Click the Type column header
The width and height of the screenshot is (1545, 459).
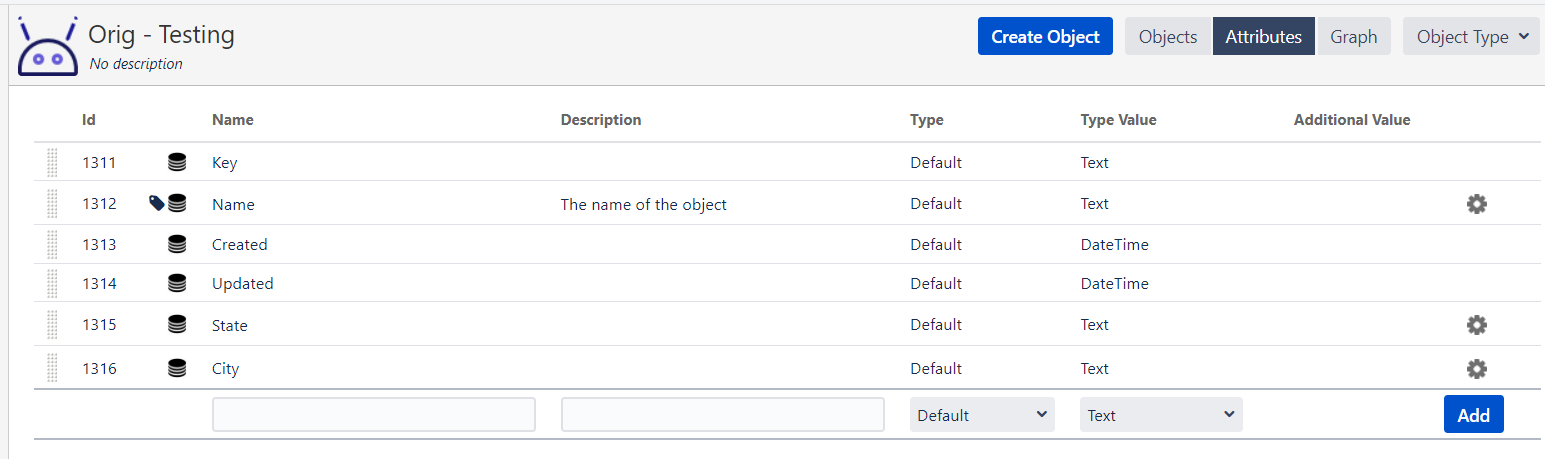pyautogui.click(x=927, y=120)
